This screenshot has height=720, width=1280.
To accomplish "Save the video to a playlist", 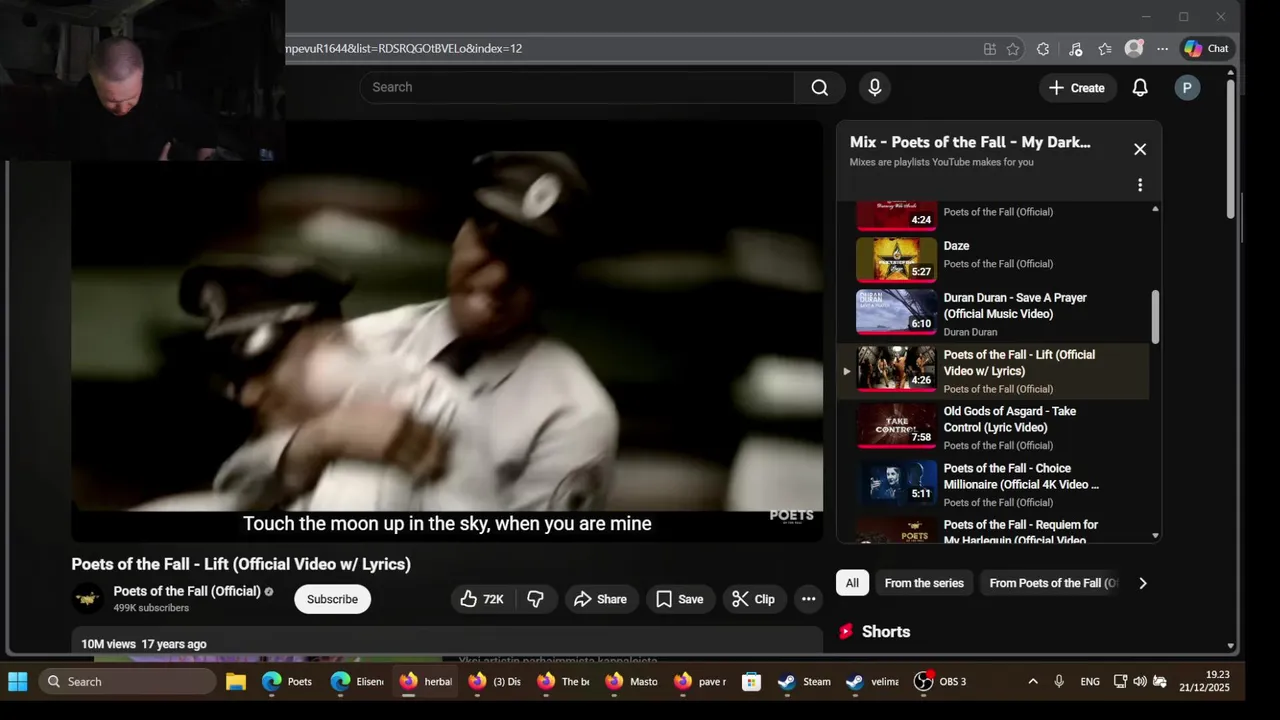I will tap(680, 599).
